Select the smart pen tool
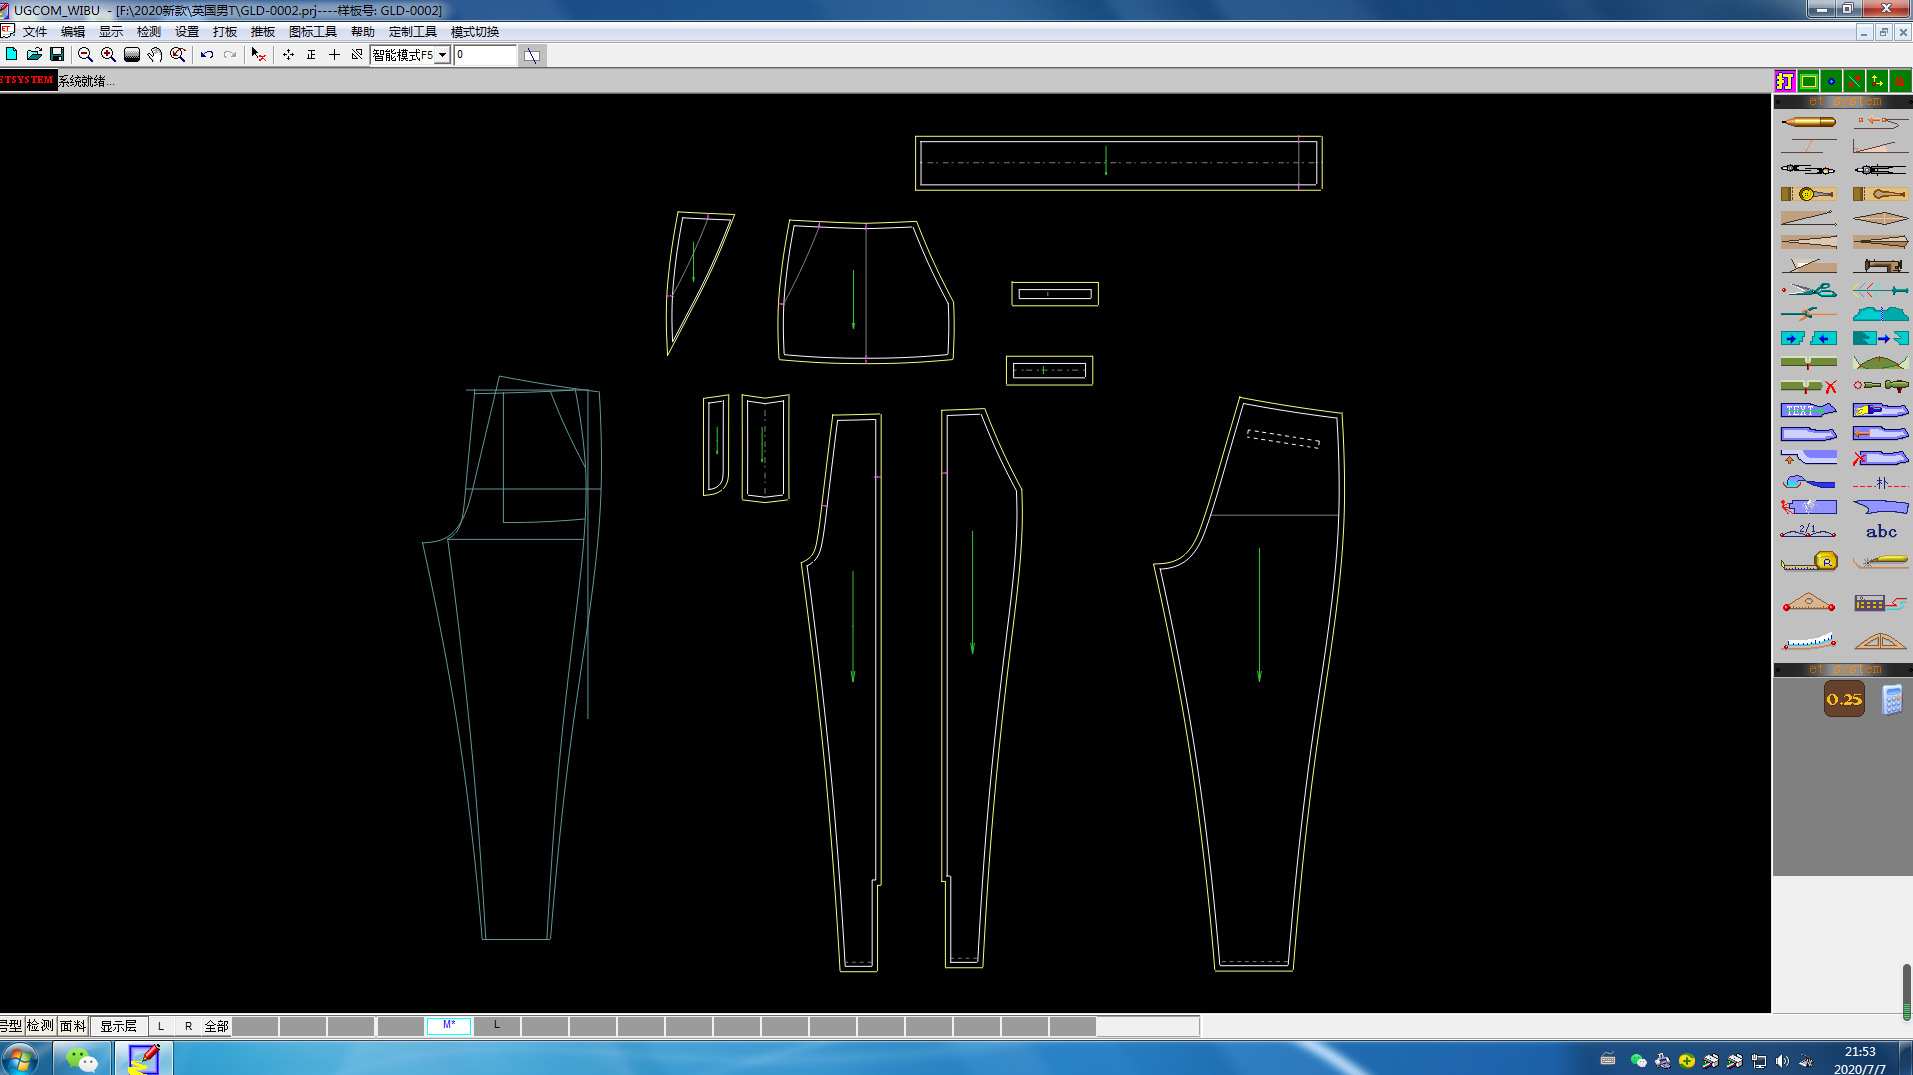 (1808, 122)
